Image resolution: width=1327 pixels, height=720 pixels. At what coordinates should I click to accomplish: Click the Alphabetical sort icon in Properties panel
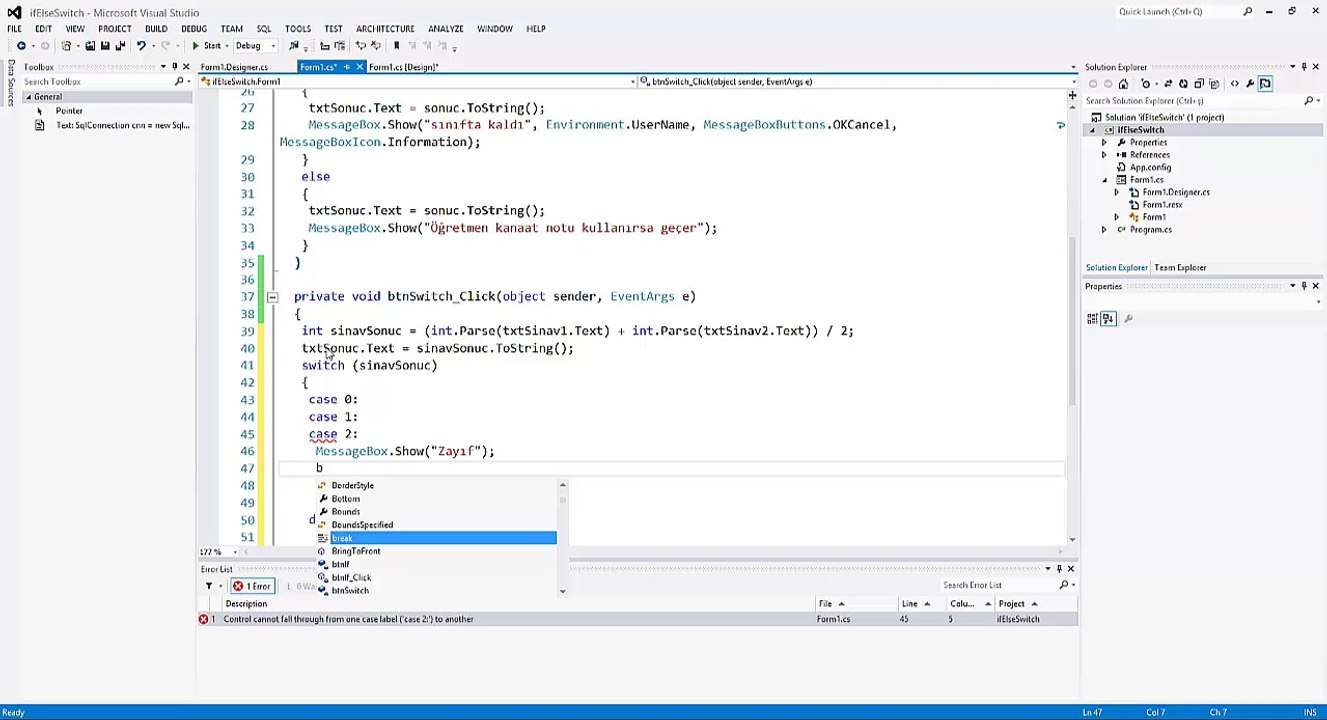(1108, 319)
